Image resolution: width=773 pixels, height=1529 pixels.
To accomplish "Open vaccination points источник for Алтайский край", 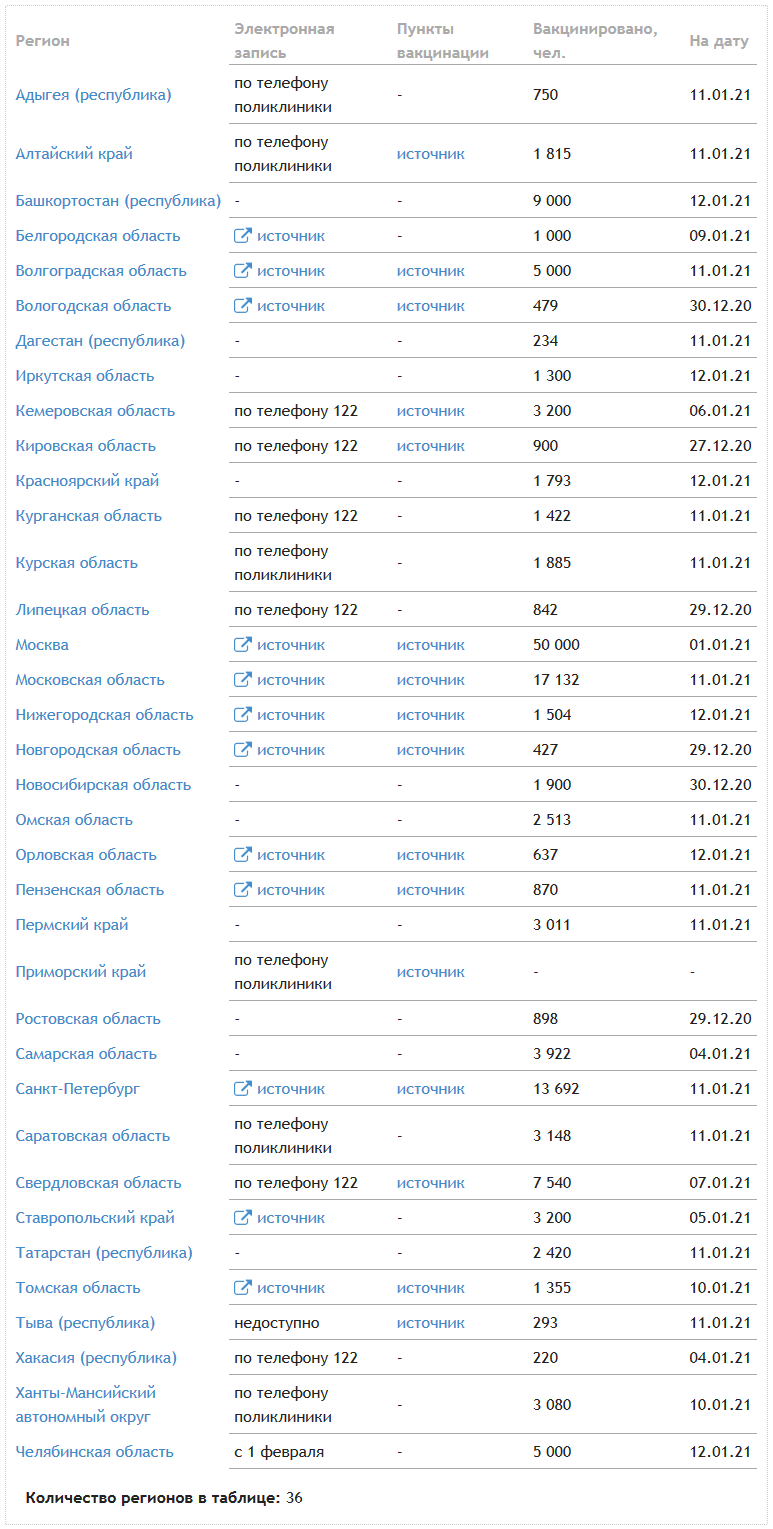I will click(430, 154).
